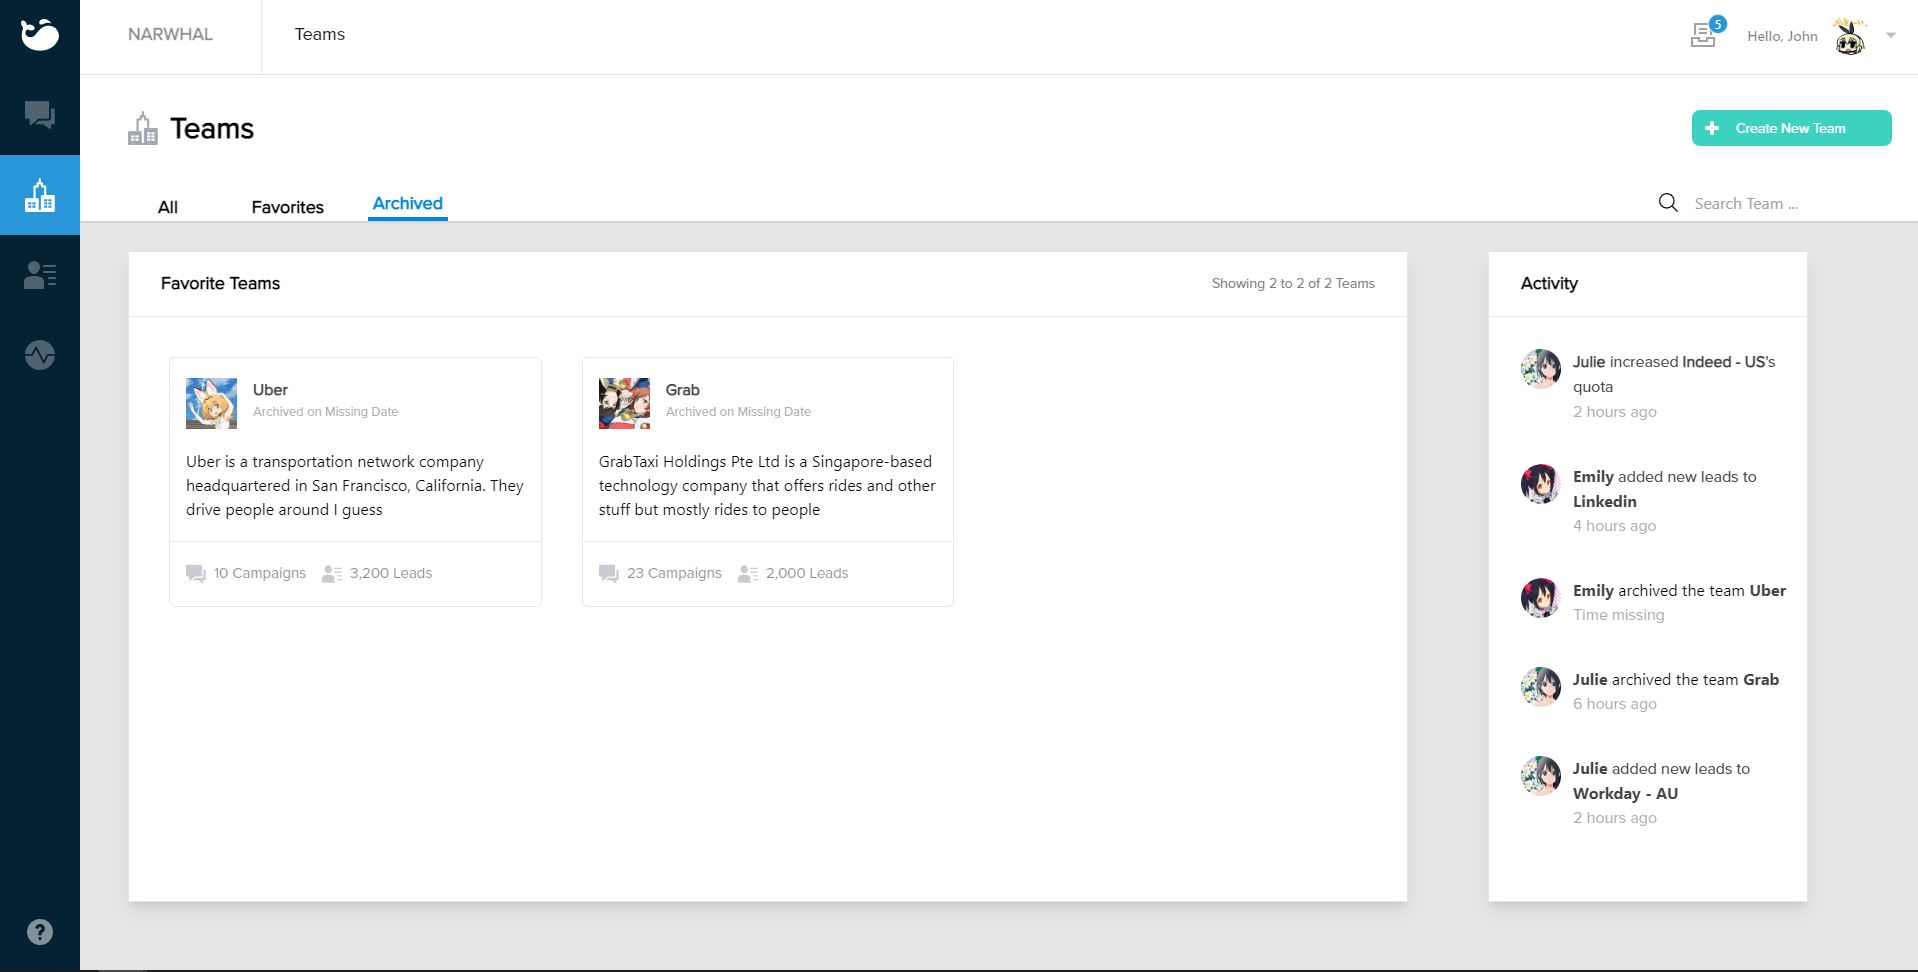
Task: Click Uber's leads icon
Action: 332,573
